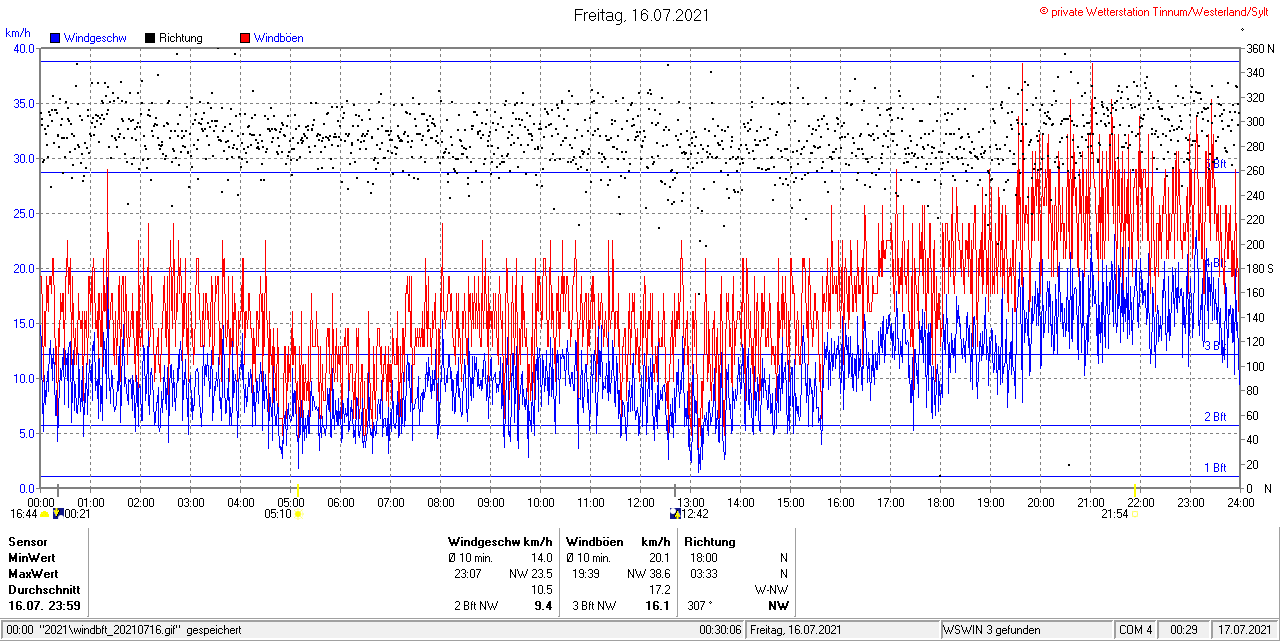Click the 3 Bft scale label

pos(1214,346)
